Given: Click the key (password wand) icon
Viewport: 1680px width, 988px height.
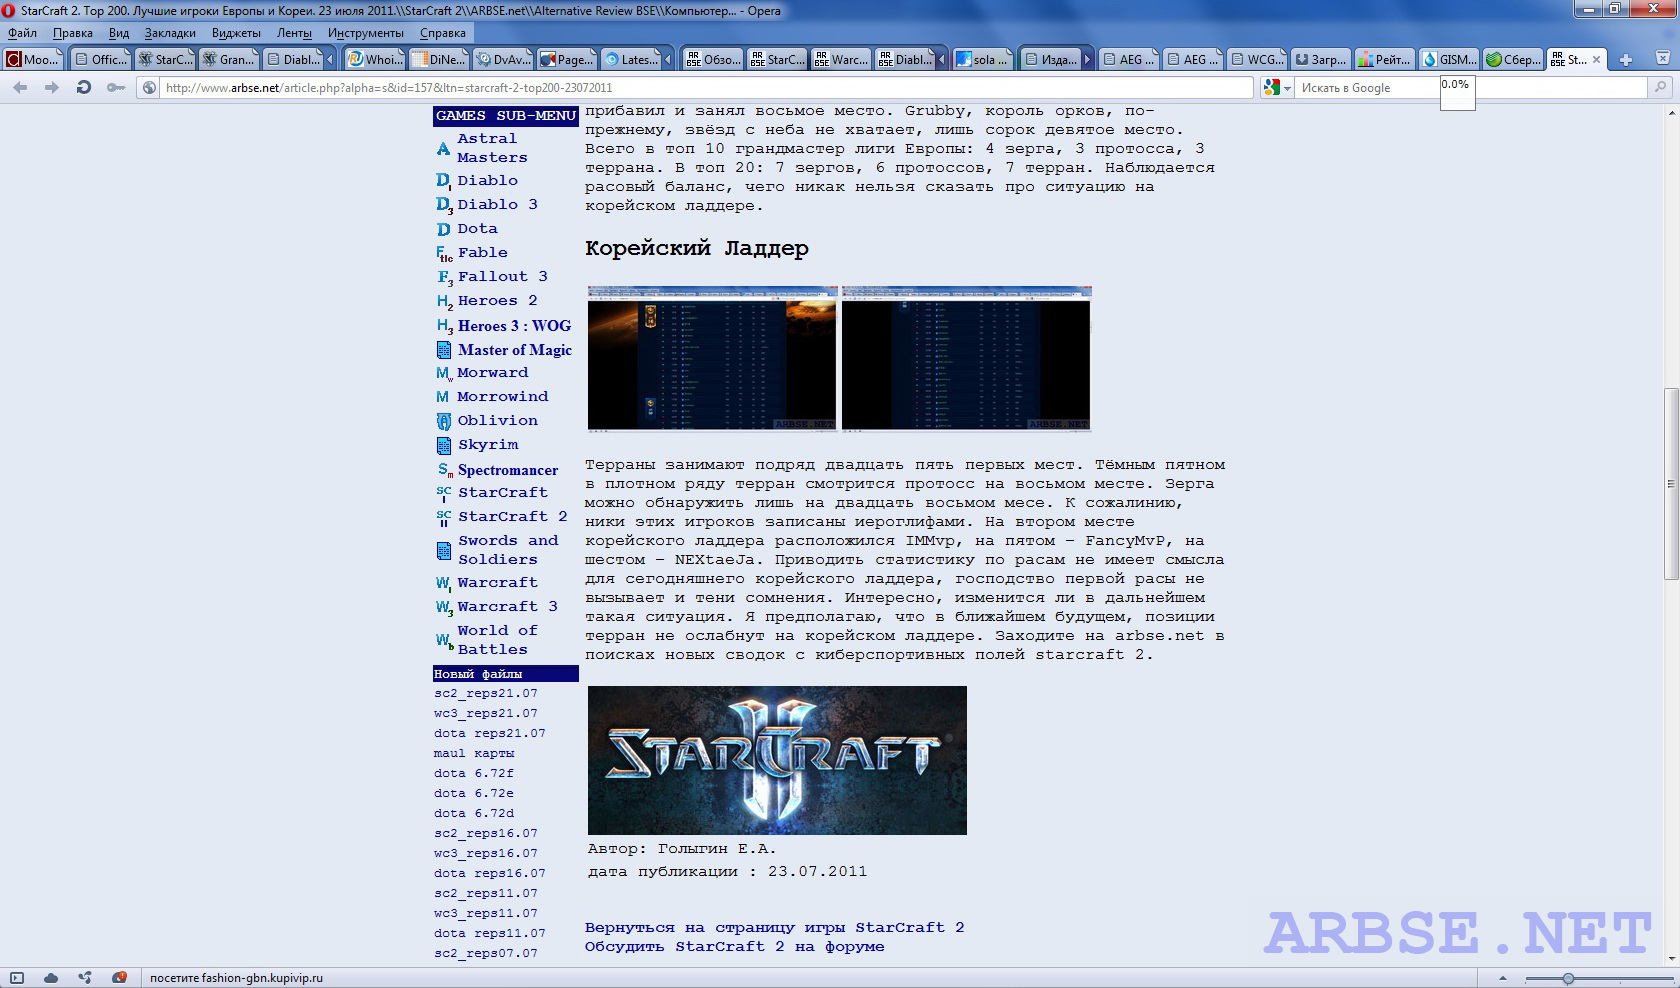Looking at the screenshot, I should tap(116, 88).
